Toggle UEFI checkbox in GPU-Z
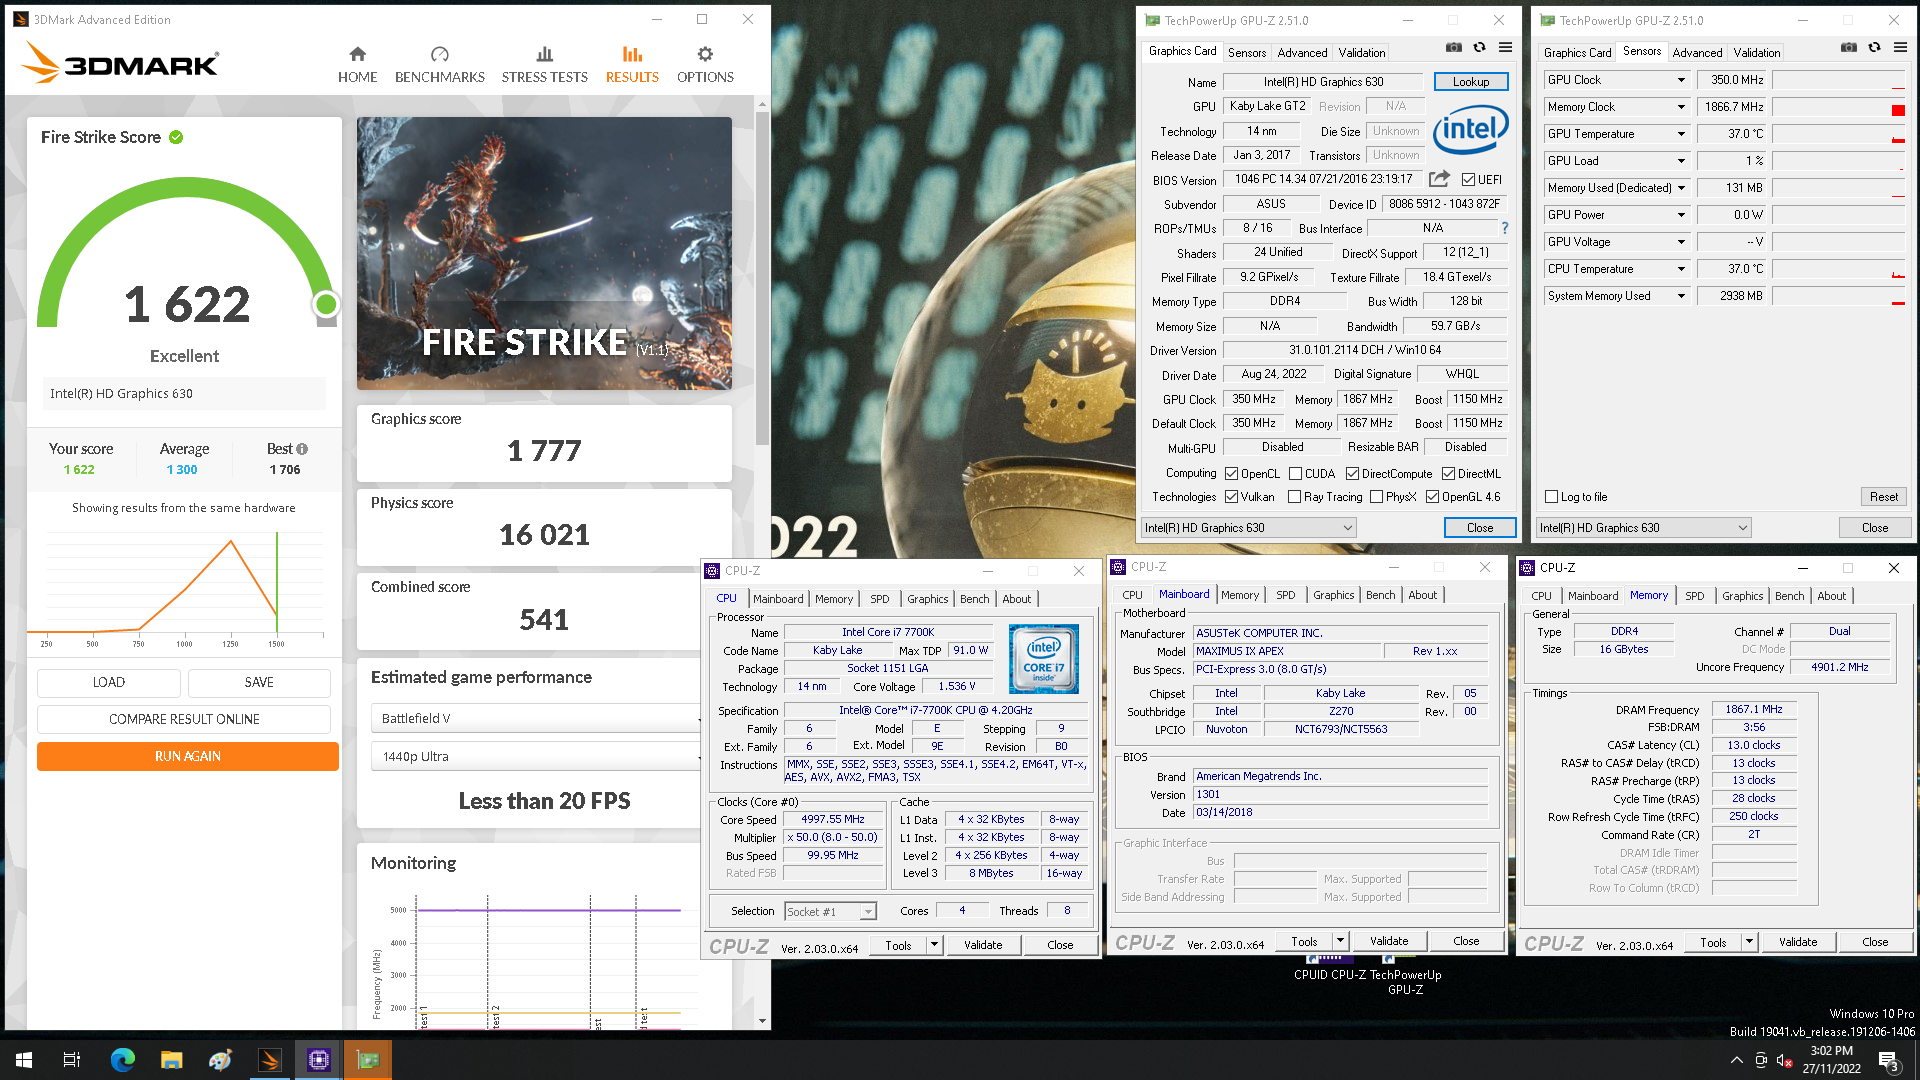The height and width of the screenshot is (1080, 1920). [x=1468, y=180]
